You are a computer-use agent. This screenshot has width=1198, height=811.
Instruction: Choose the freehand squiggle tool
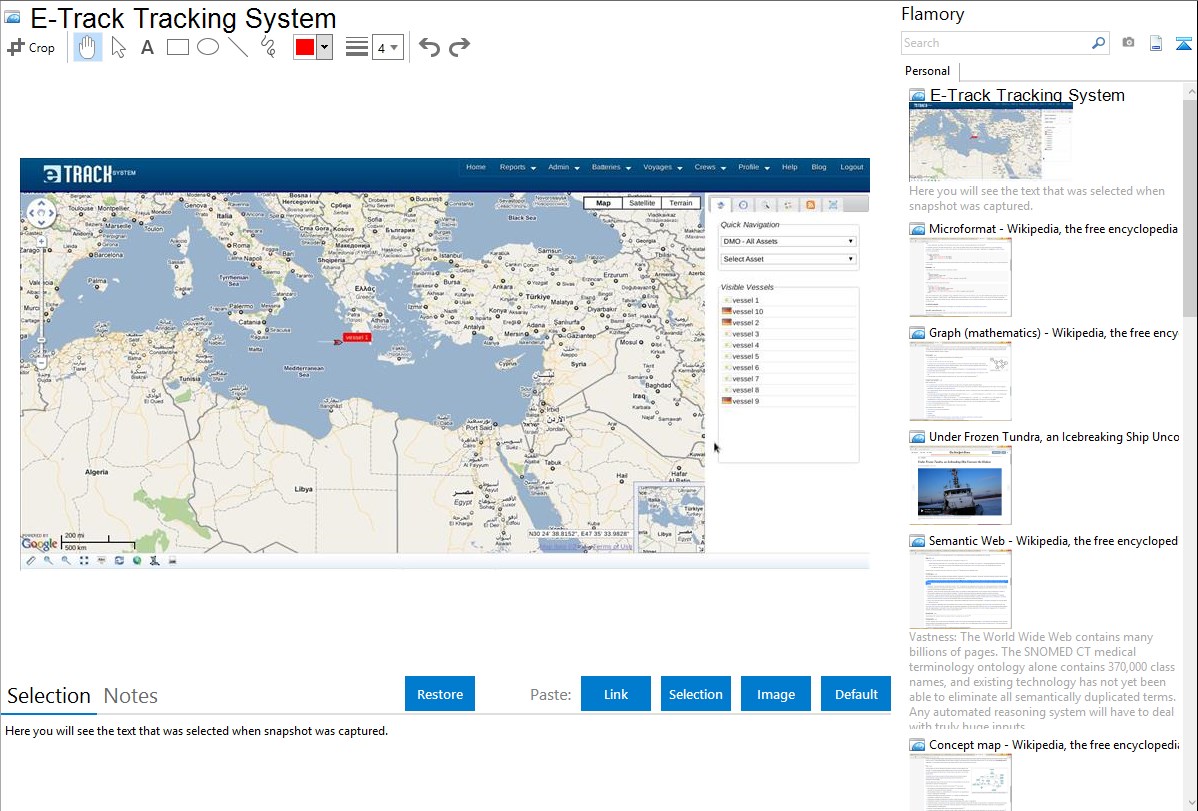(268, 47)
